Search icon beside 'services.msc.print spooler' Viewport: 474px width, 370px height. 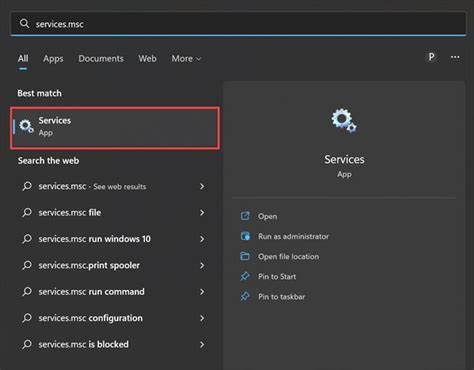27,265
